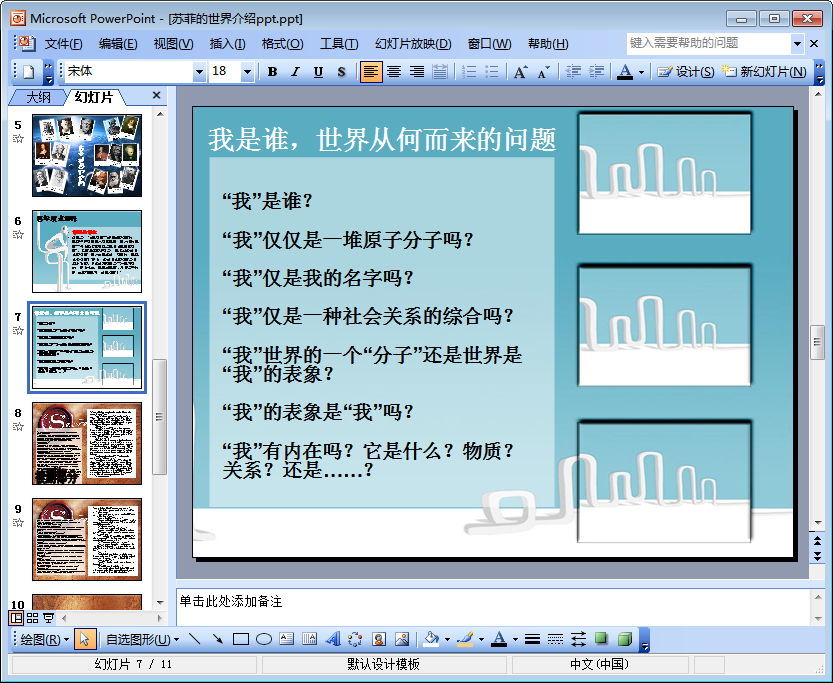Switch to the 大纲 outline tab
This screenshot has width=833, height=683.
tap(38, 97)
